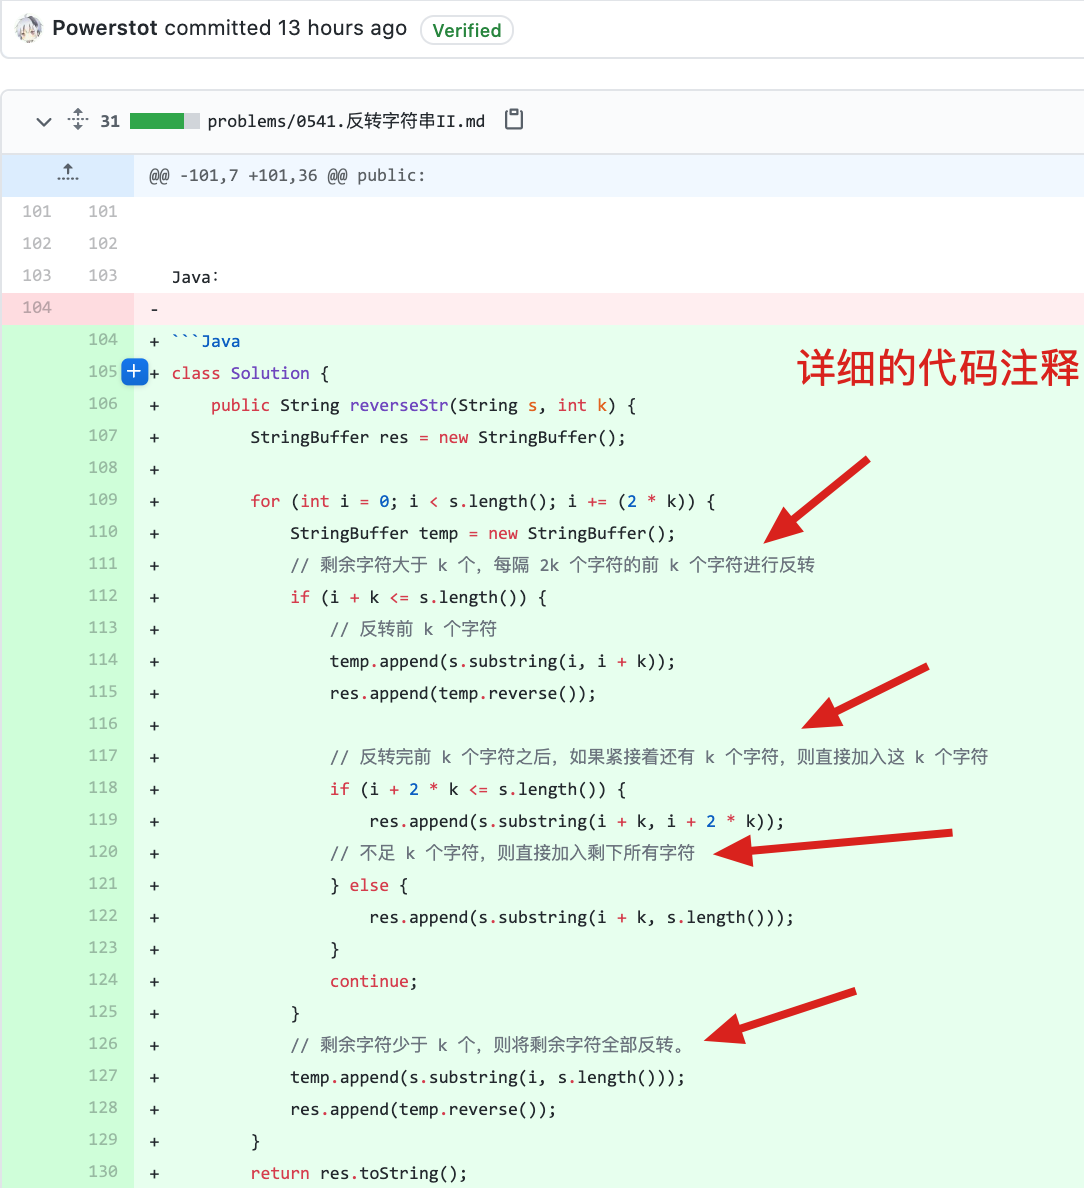Expand all lines of the file

77,120
